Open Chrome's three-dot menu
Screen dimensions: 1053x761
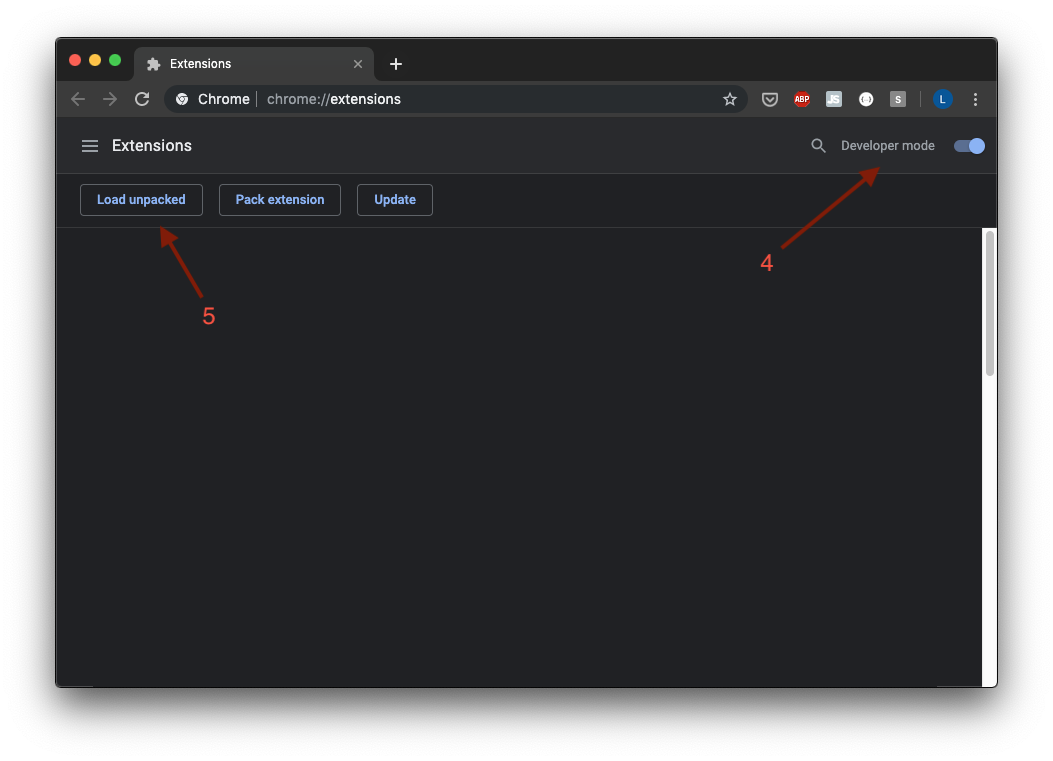975,99
